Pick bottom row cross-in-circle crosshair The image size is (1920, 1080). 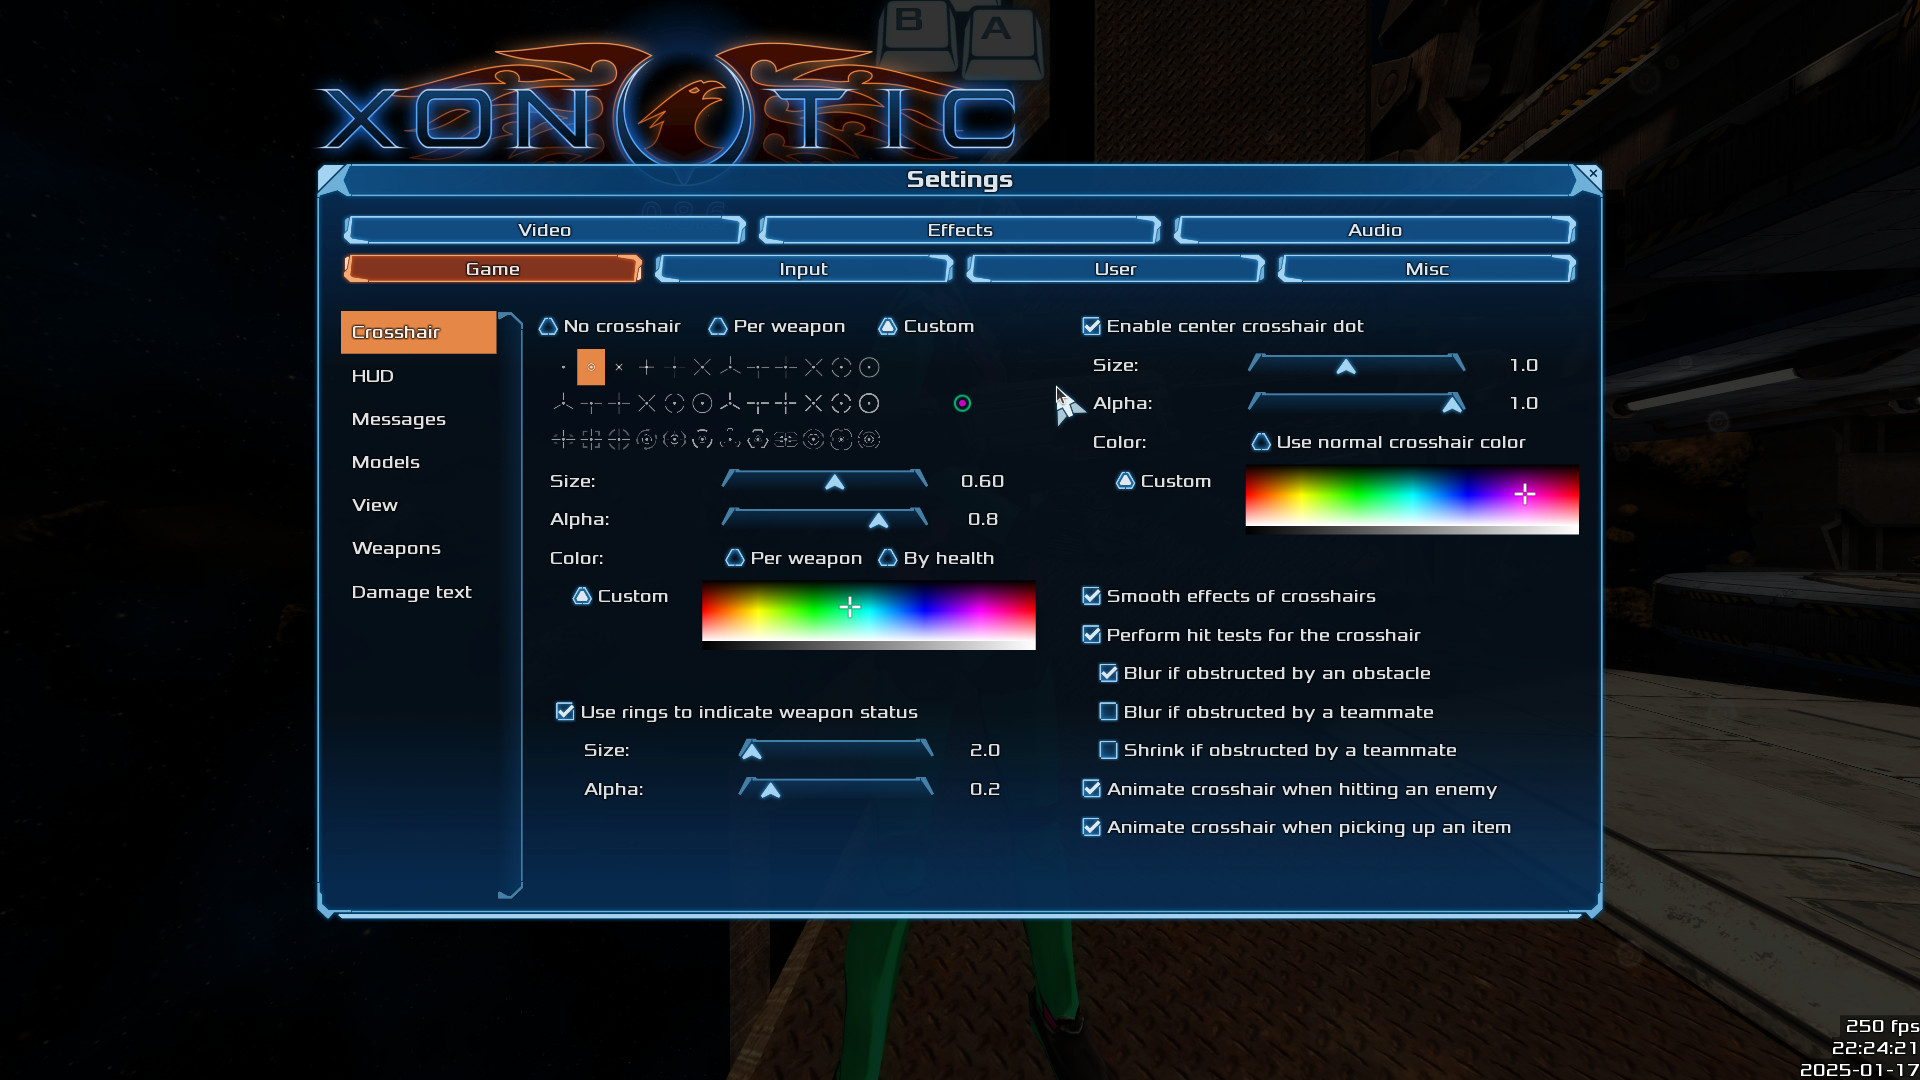619,439
